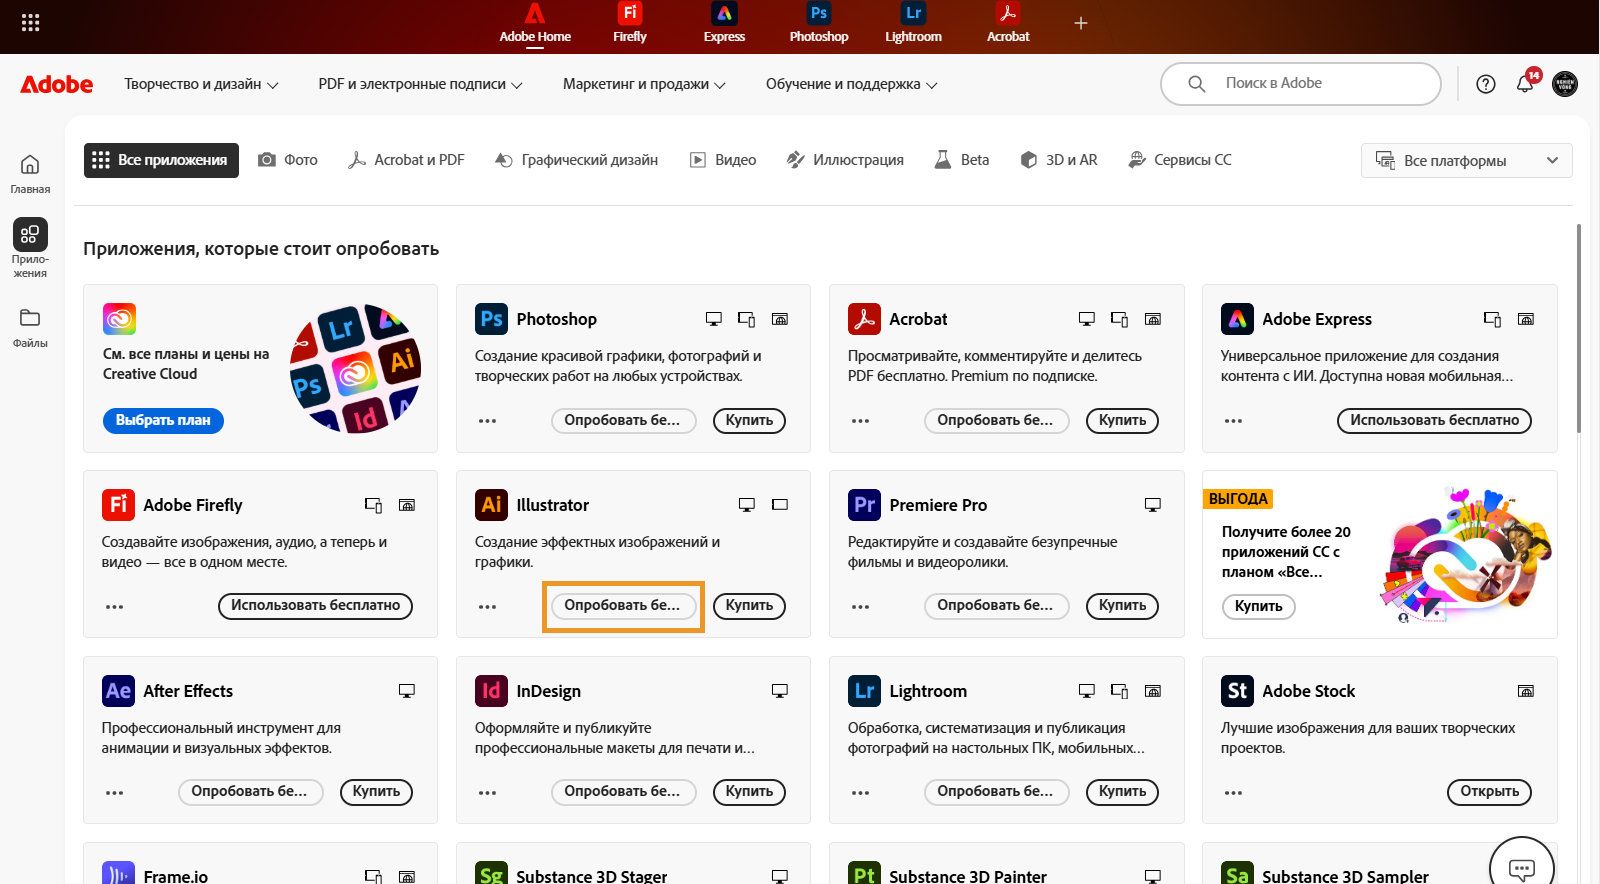Open the notifications bell

point(1525,84)
